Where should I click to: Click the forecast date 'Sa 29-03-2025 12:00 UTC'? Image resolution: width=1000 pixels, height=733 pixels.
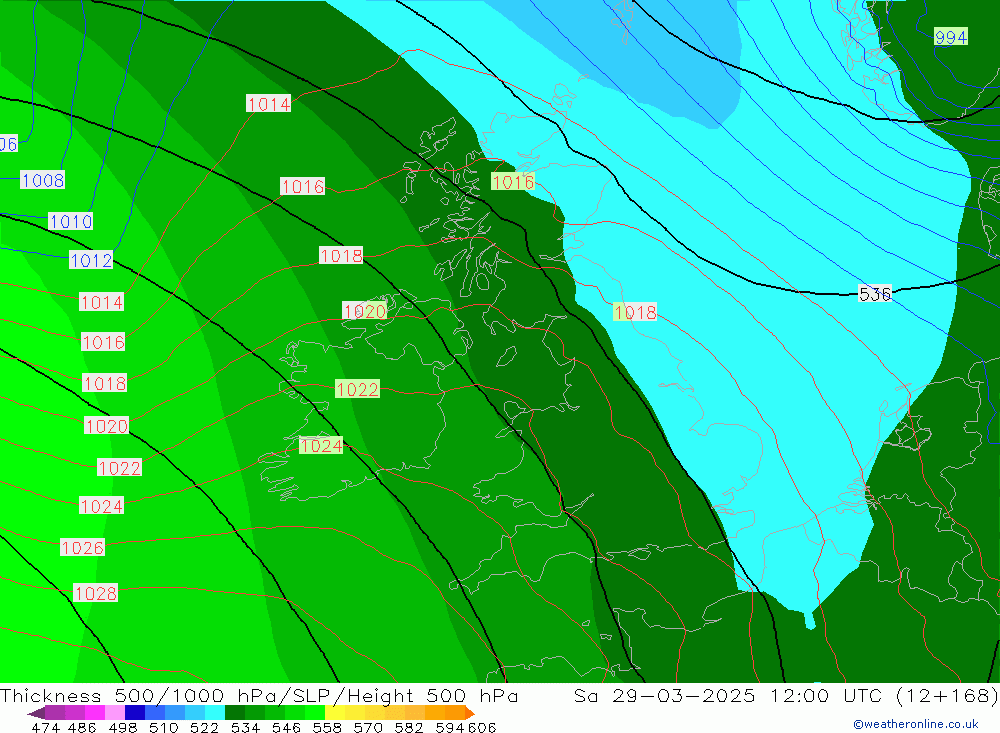coord(728,695)
